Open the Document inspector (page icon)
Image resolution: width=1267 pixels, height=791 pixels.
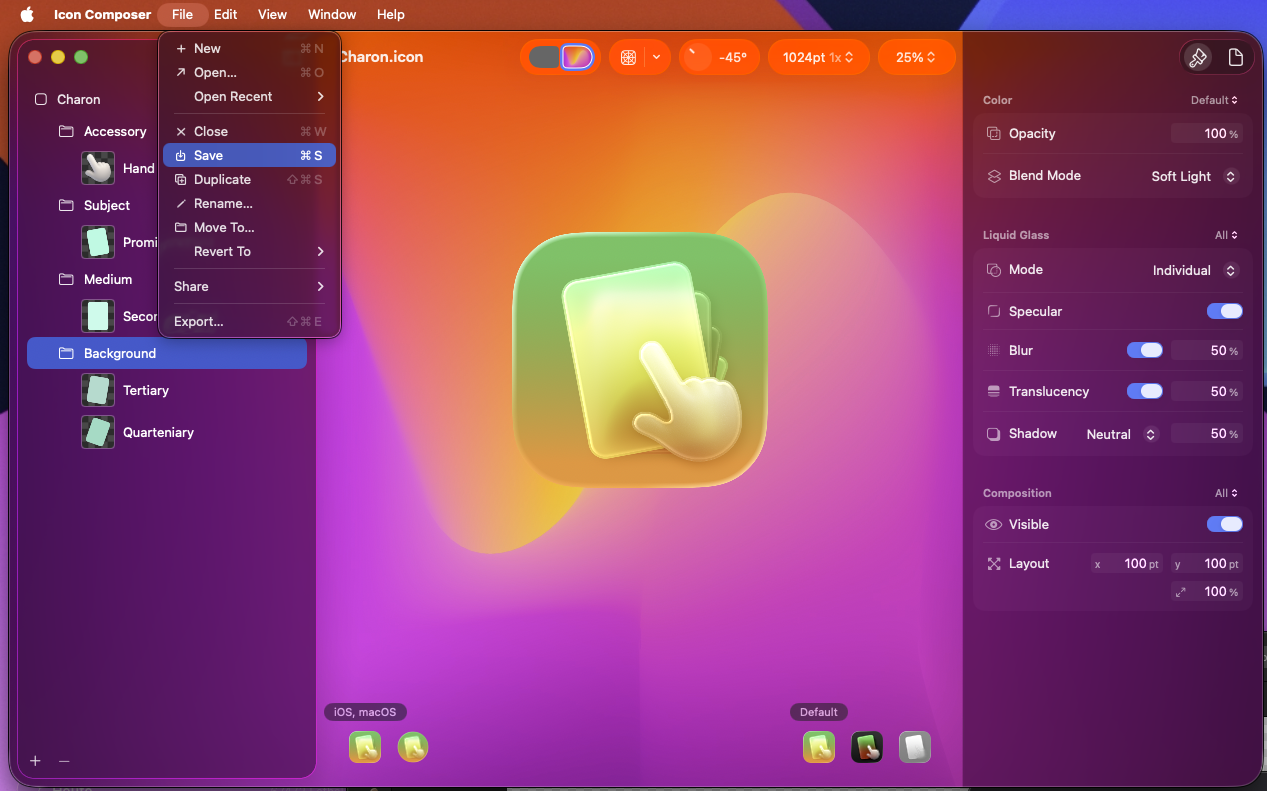point(1235,58)
